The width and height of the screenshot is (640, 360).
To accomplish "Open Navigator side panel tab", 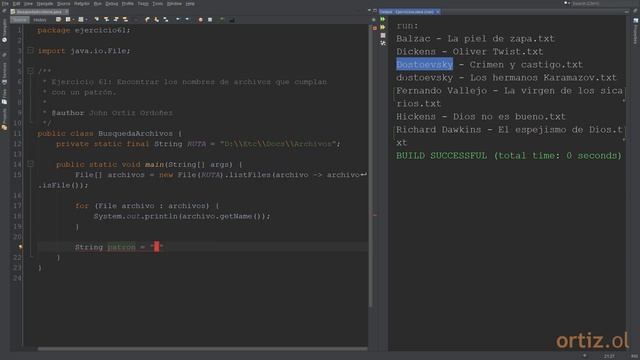I will point(4,31).
